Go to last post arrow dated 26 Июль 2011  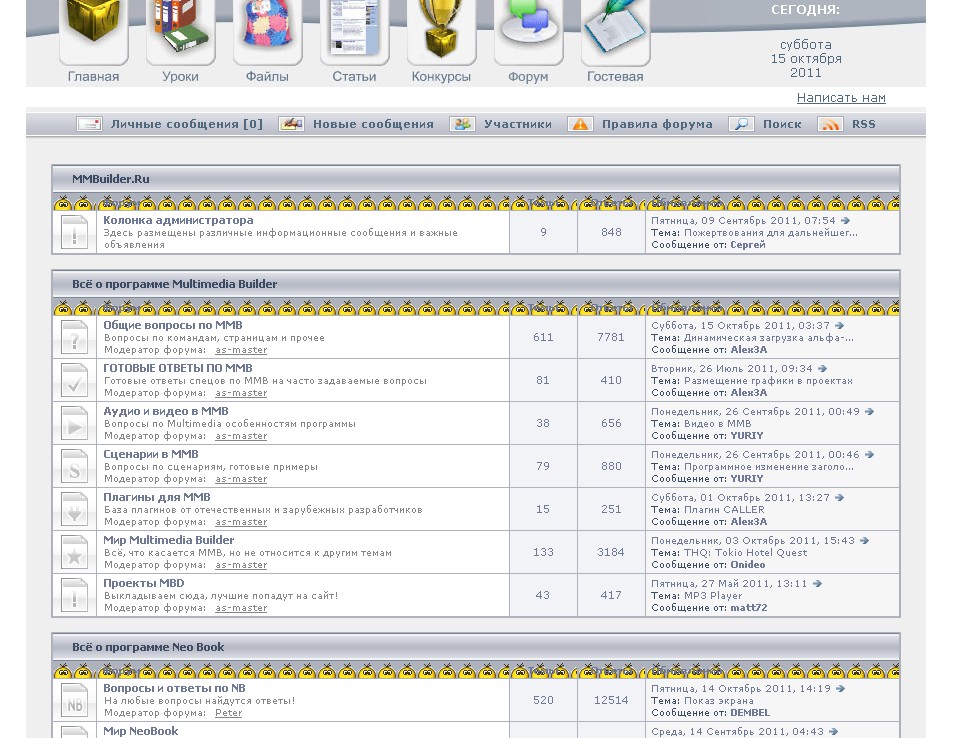click(822, 369)
